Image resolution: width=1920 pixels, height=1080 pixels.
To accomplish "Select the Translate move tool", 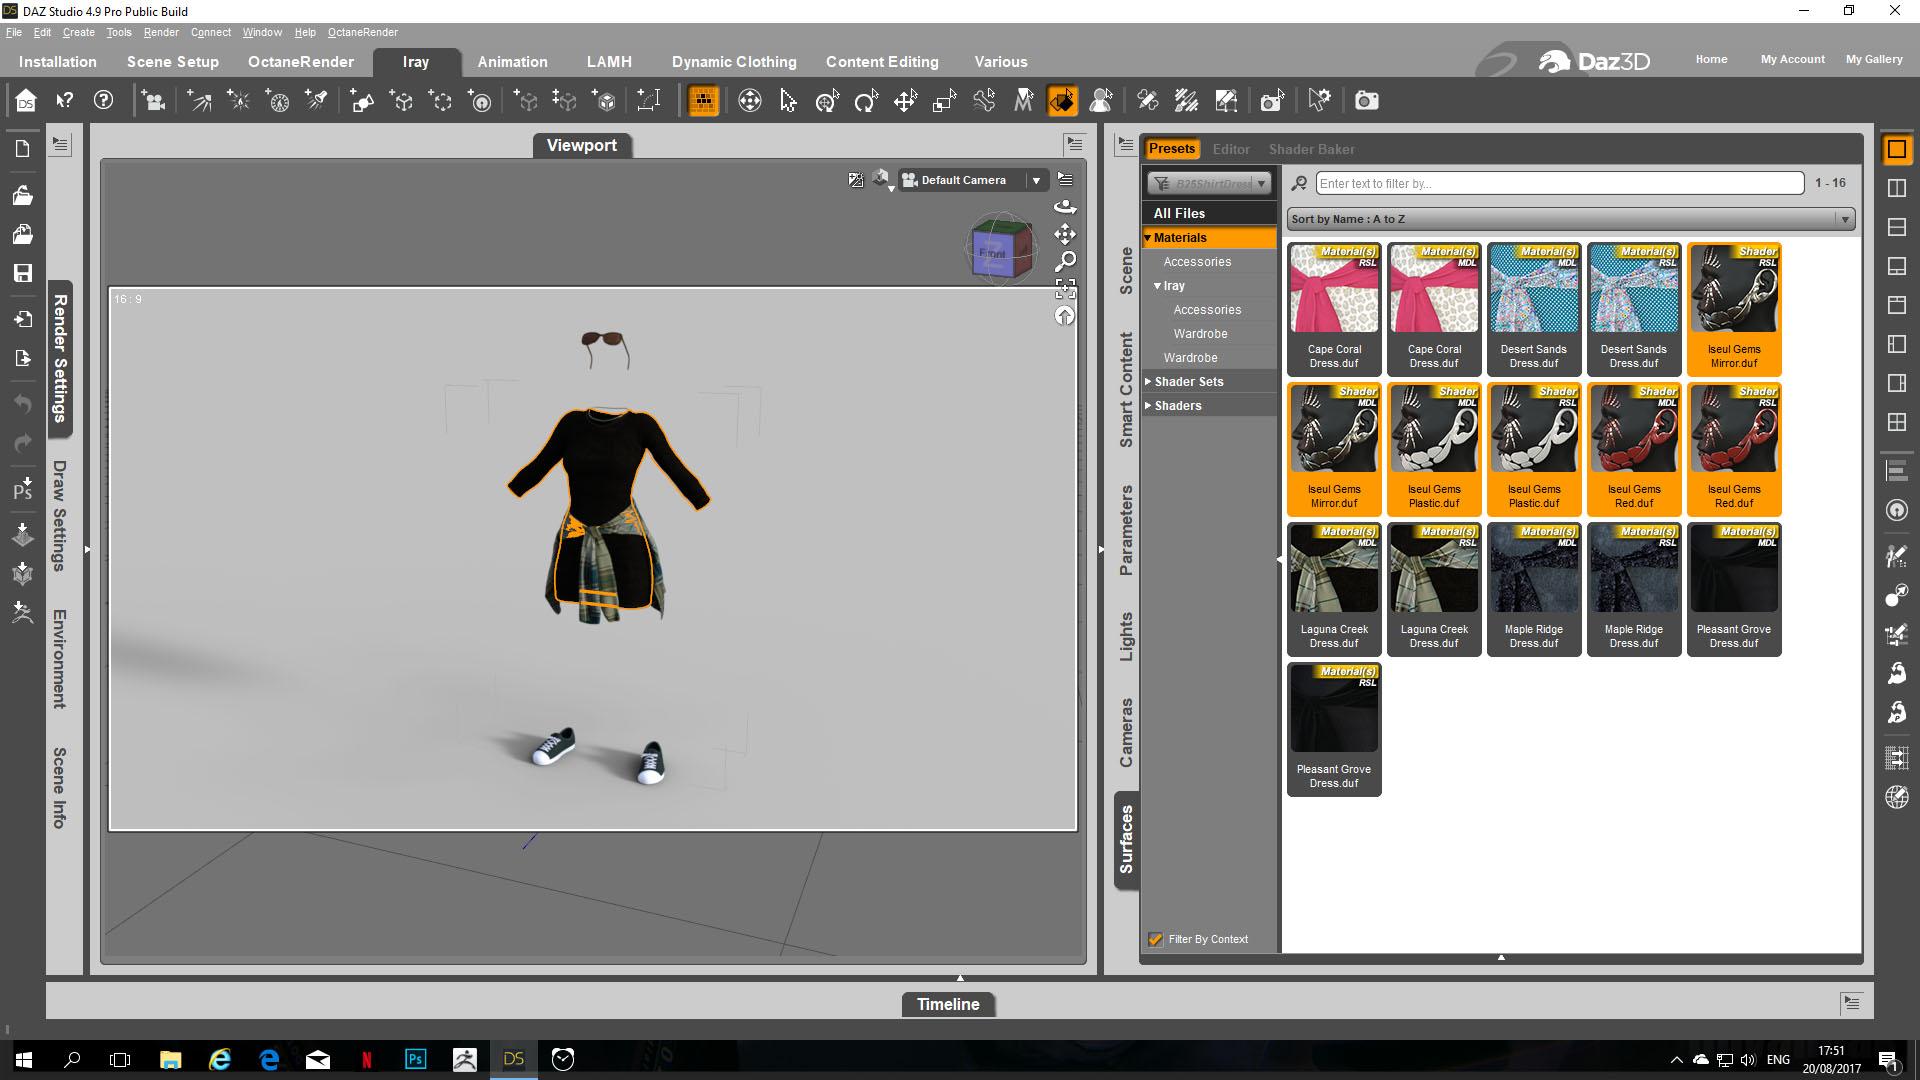I will 905,101.
